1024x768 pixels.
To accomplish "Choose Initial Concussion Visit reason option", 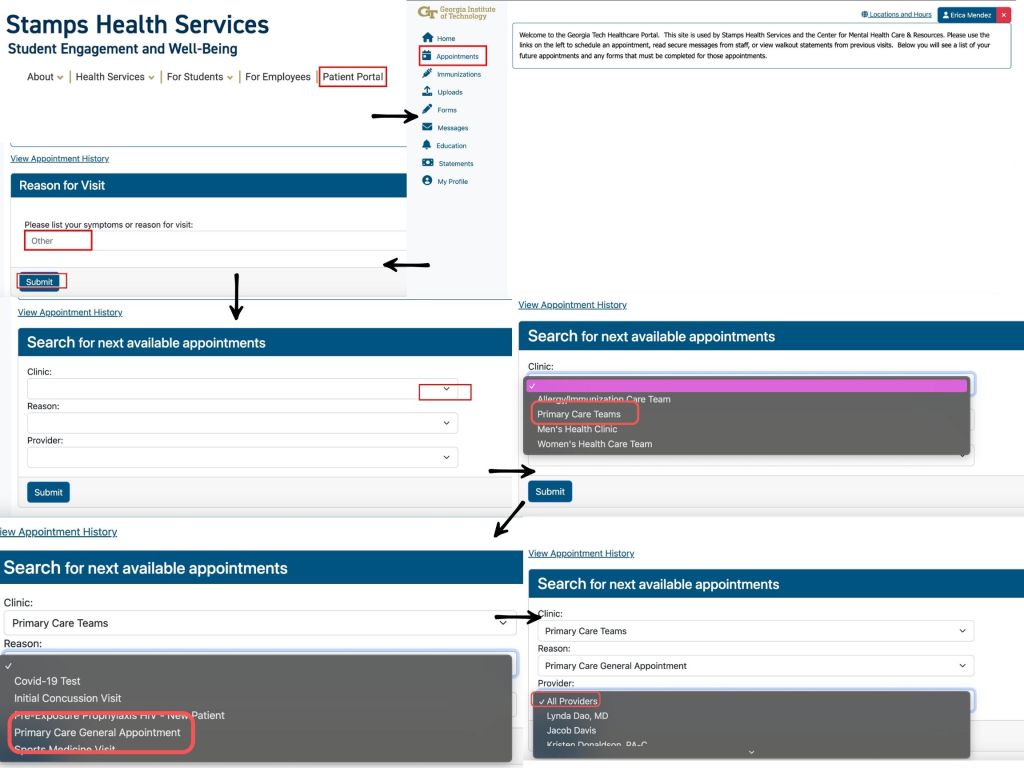I will click(x=67, y=698).
